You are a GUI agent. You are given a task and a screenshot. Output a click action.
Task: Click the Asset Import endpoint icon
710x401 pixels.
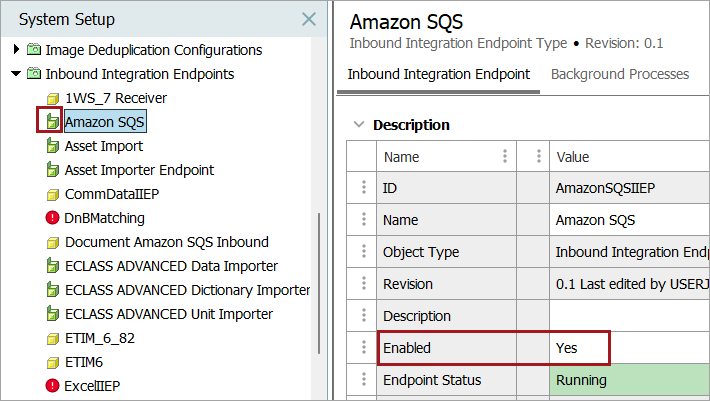click(52, 146)
